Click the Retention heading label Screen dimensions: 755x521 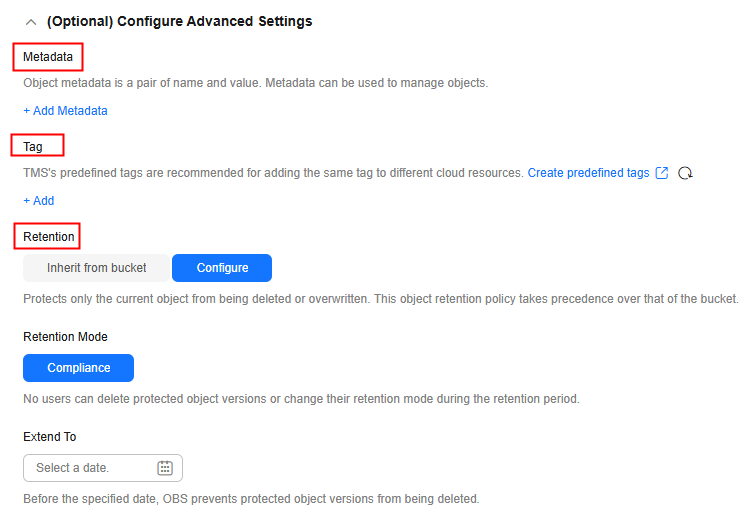49,236
